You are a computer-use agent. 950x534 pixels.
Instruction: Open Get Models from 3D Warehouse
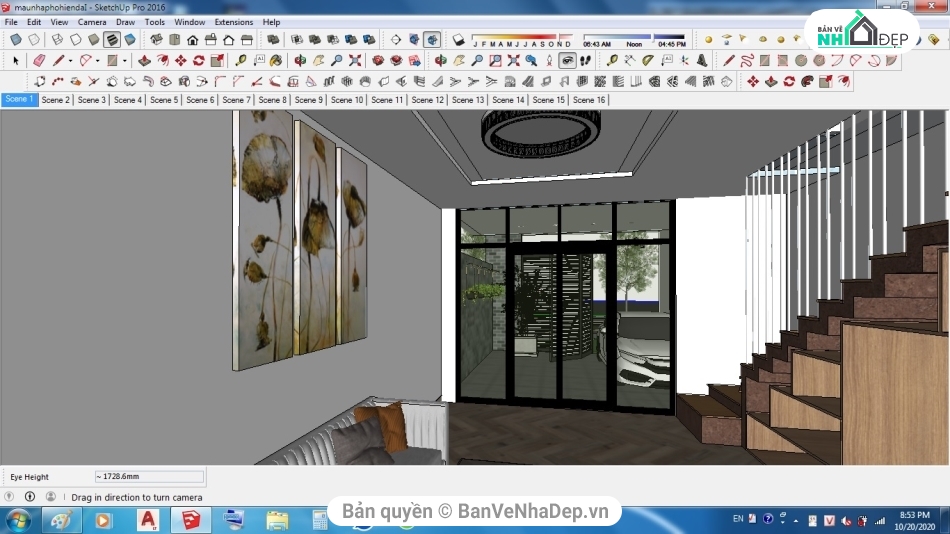coord(378,61)
